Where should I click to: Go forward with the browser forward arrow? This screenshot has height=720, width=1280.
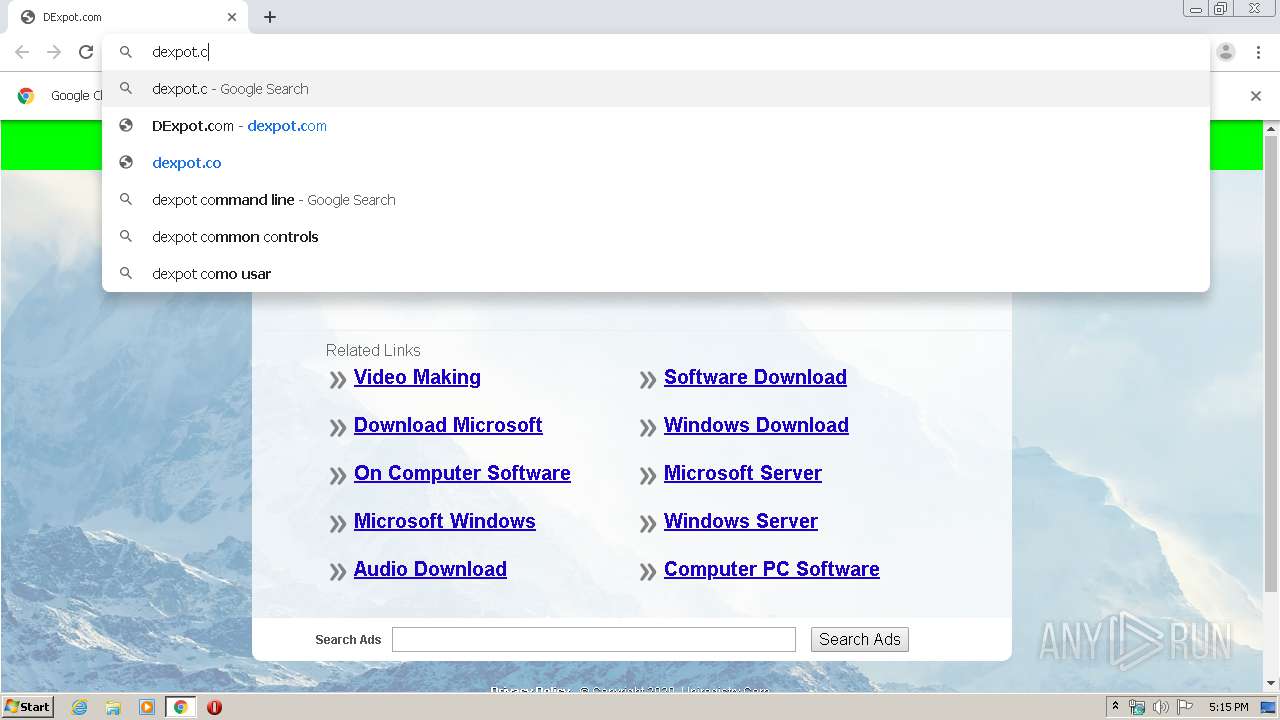click(54, 52)
